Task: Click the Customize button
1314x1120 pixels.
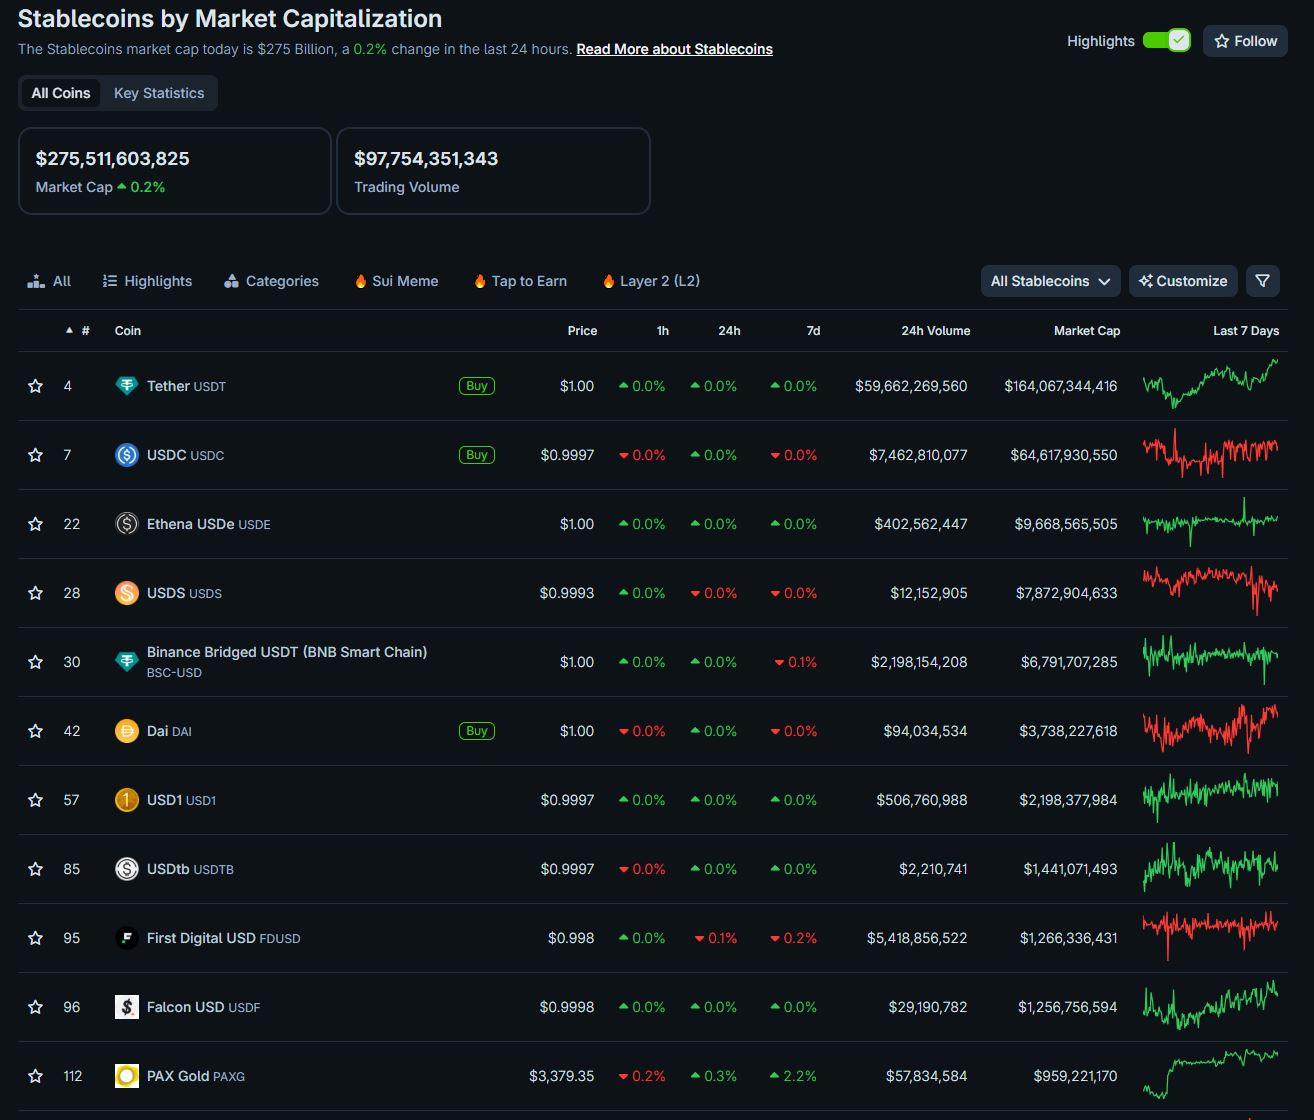Action: (1183, 281)
